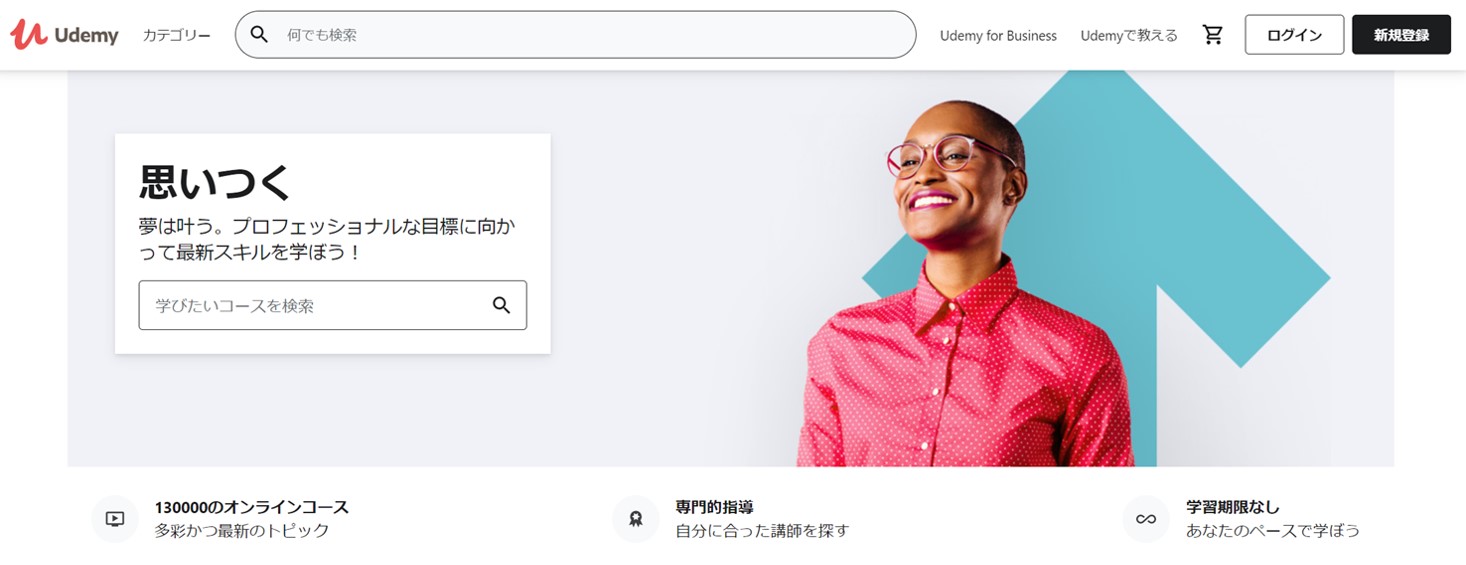This screenshot has width=1466, height=565.
Task: Click the magnifier icon in top search bar
Action: tap(259, 35)
